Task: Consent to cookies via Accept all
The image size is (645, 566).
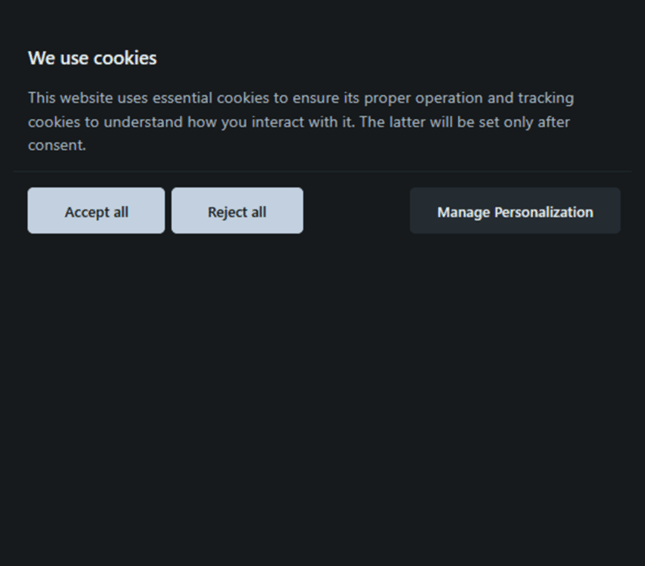Action: tap(96, 211)
